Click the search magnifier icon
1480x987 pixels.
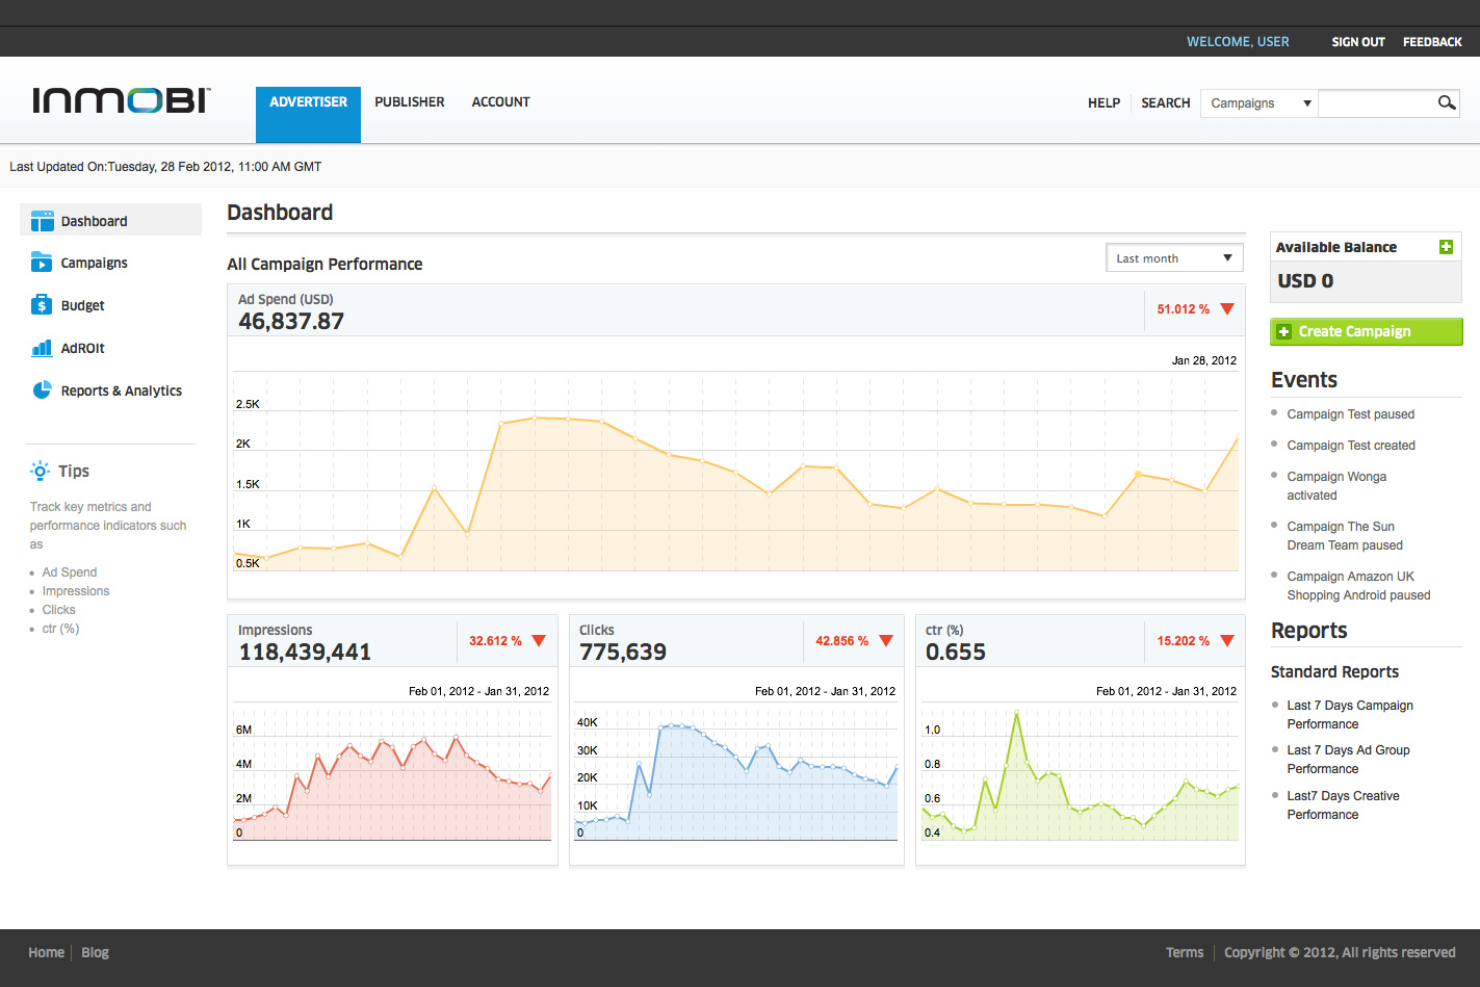coord(1446,103)
